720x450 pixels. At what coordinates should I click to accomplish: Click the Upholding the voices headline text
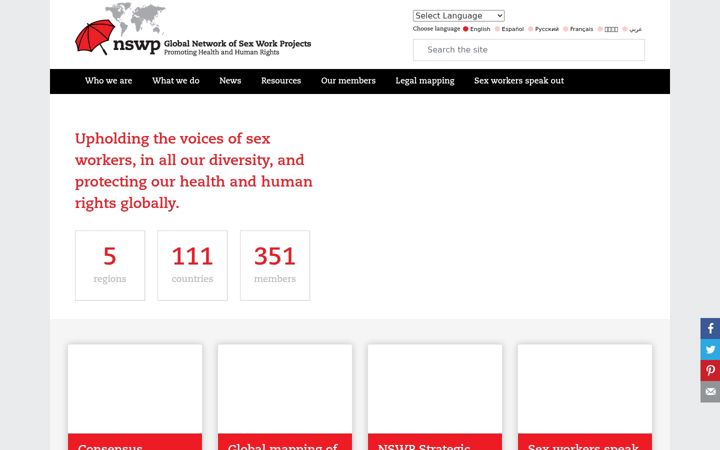193,170
